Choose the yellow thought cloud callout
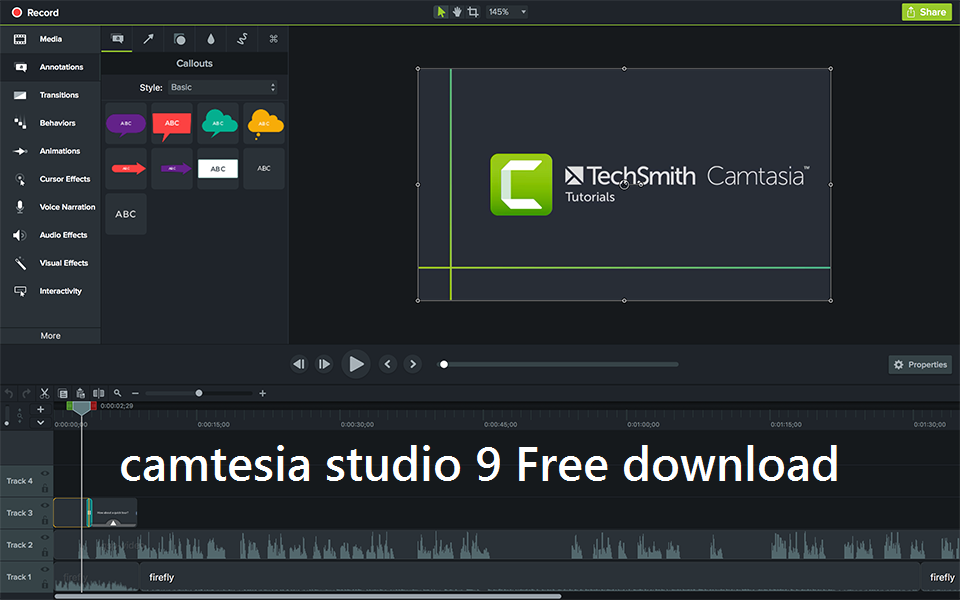Viewport: 960px width, 600px height. pos(264,124)
